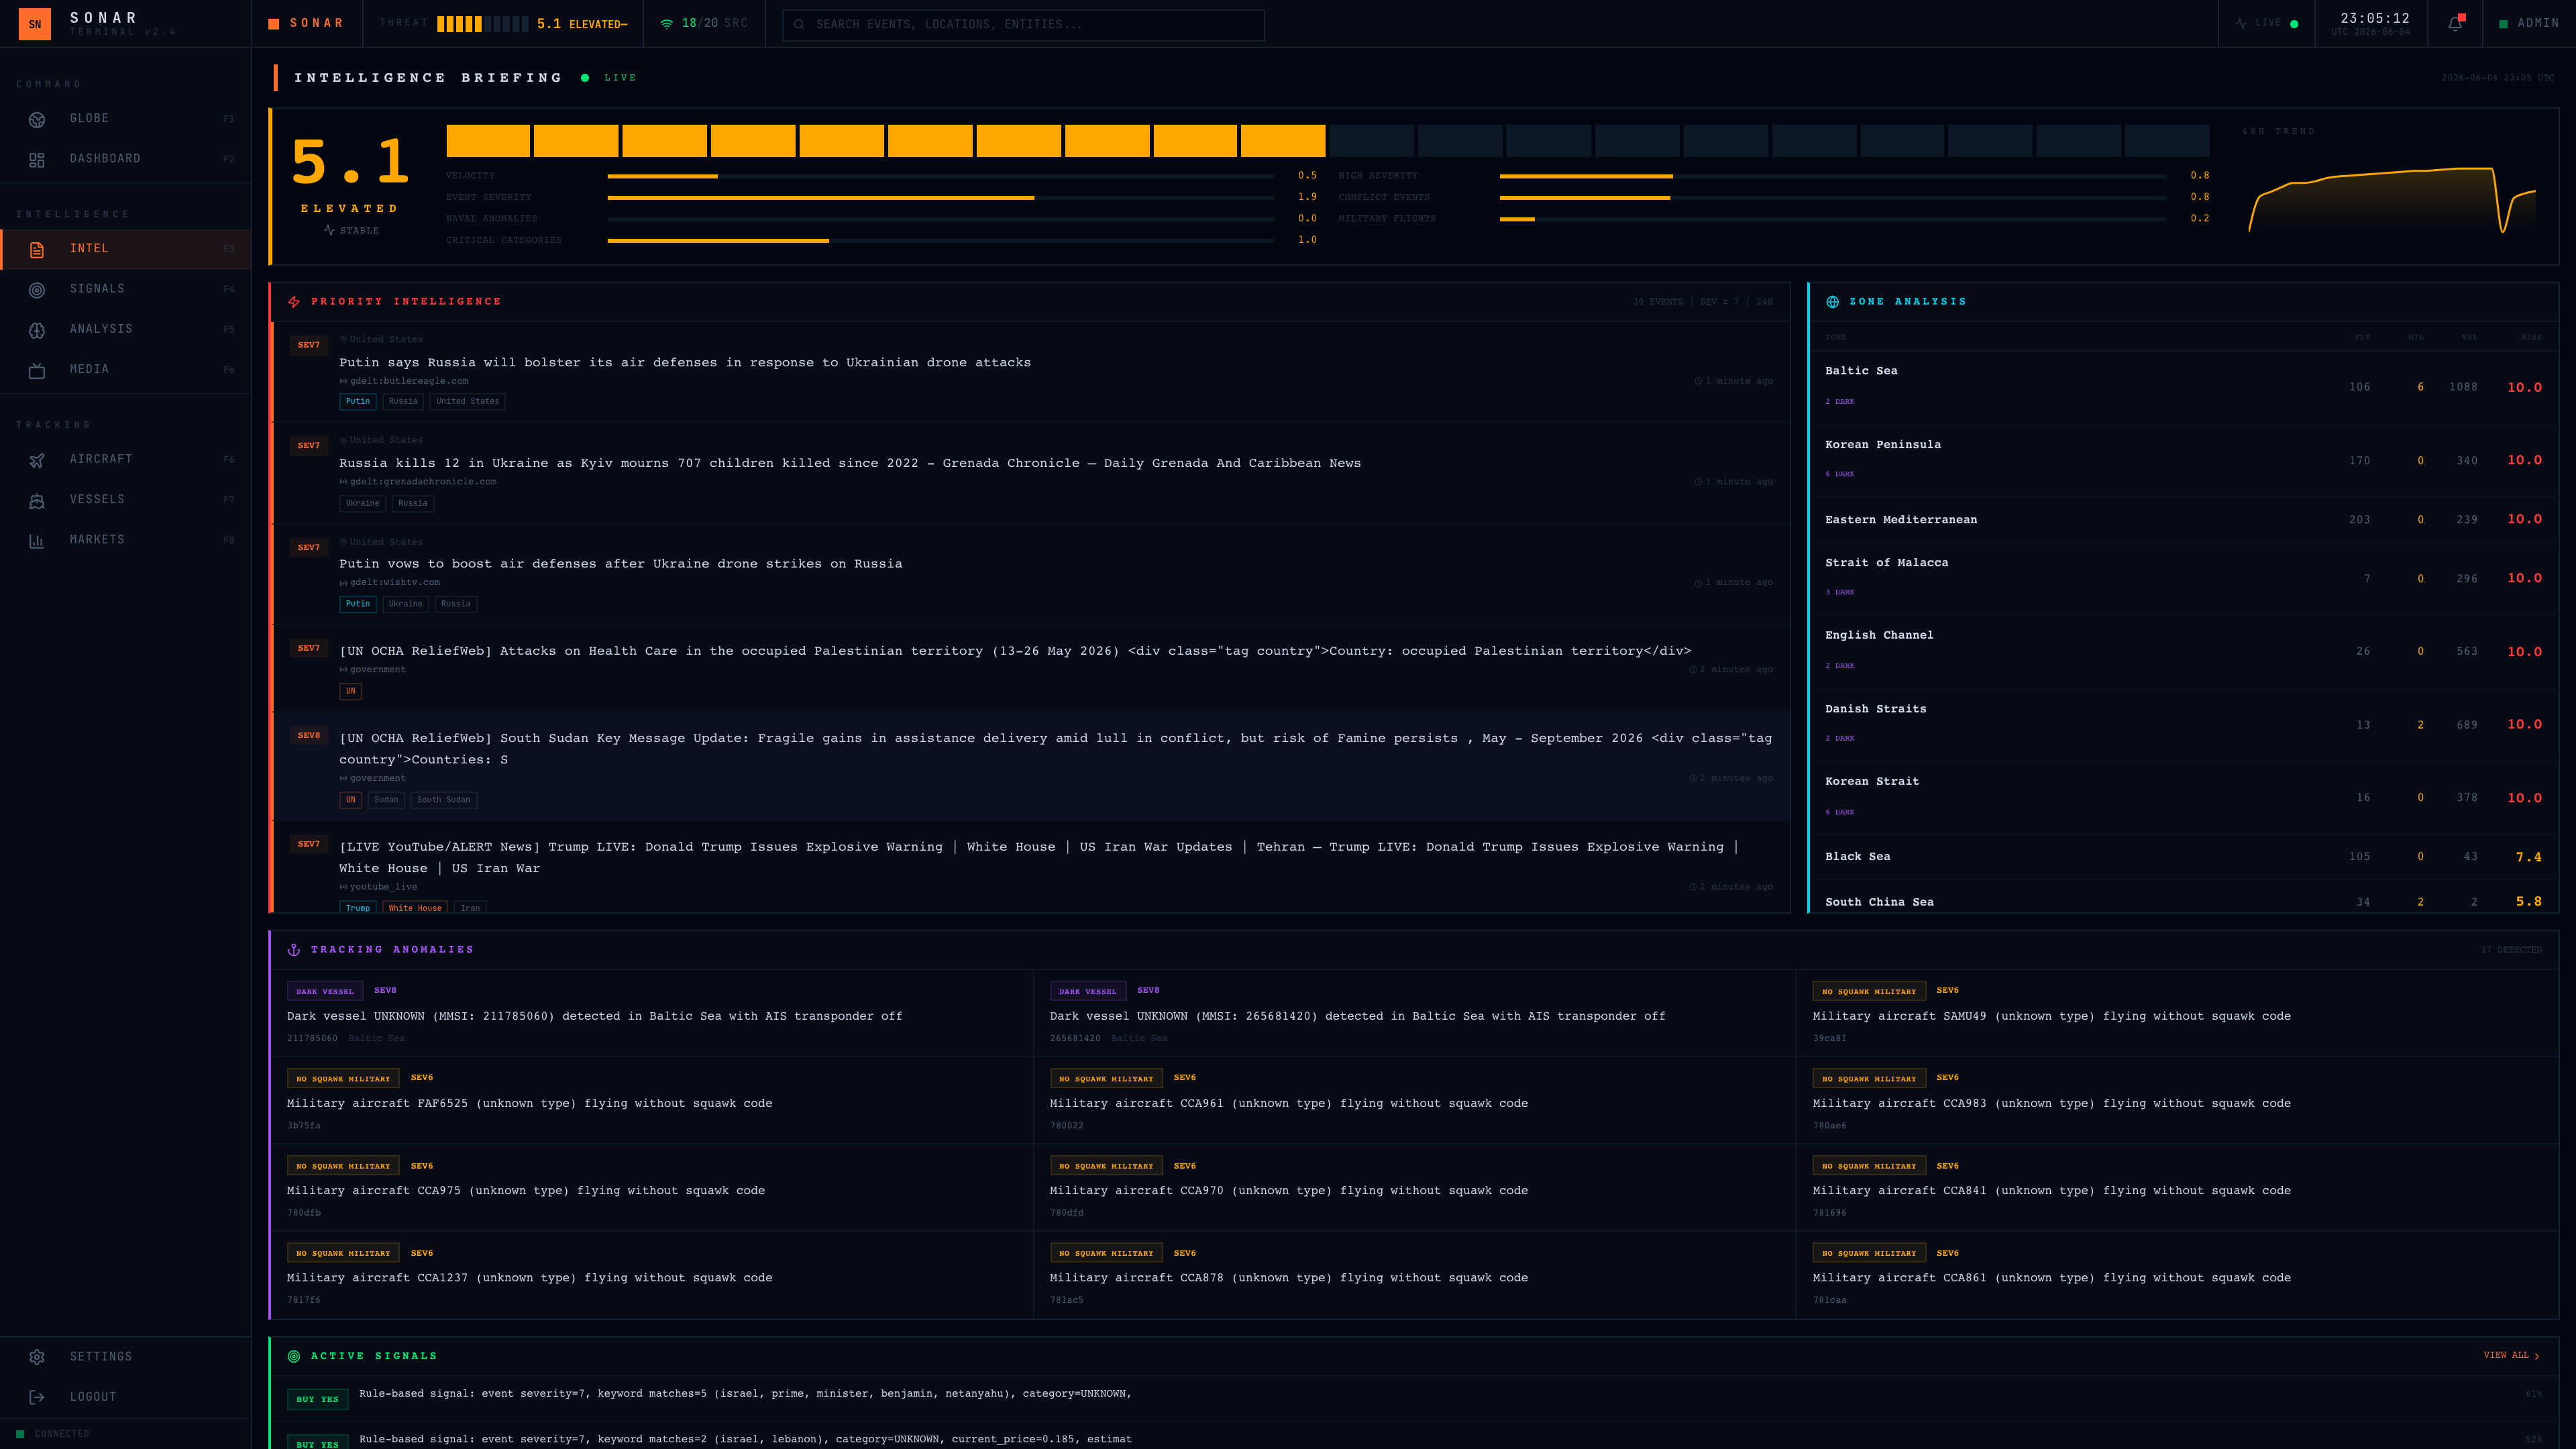The height and width of the screenshot is (1449, 2576).
Task: Click the search magnifier icon
Action: coord(799,24)
